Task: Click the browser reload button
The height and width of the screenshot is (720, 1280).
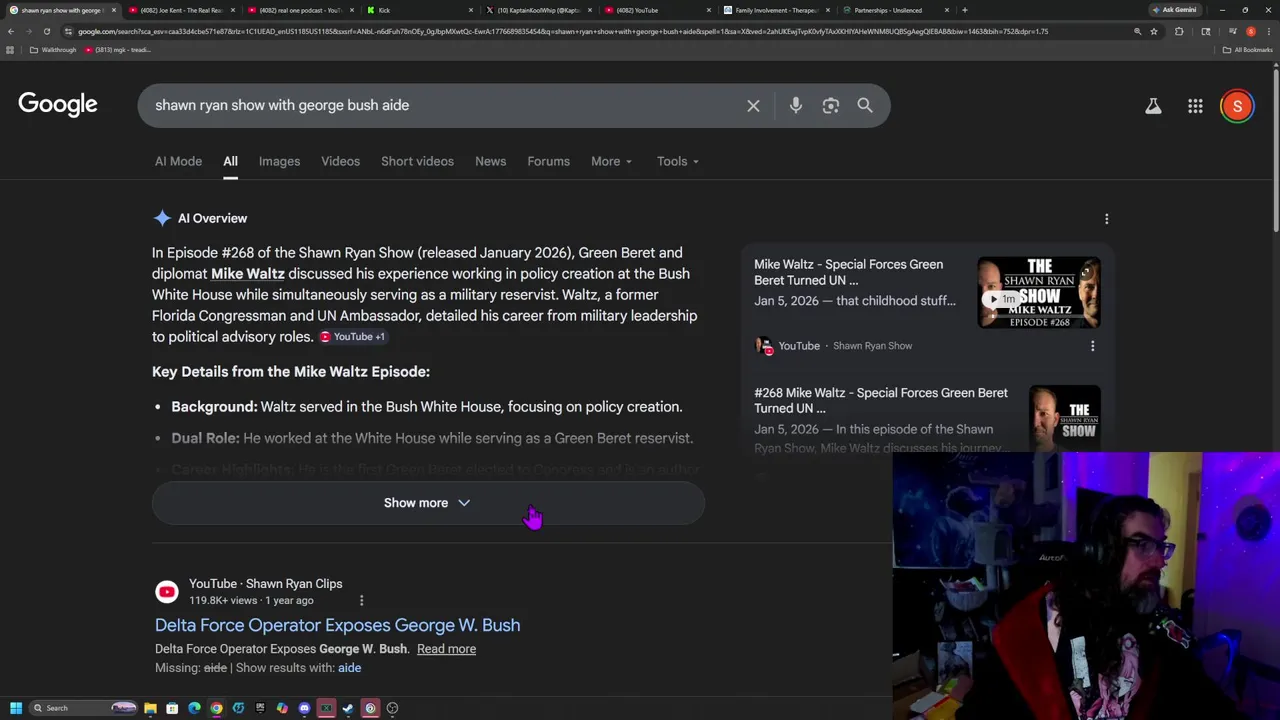Action: 46,31
